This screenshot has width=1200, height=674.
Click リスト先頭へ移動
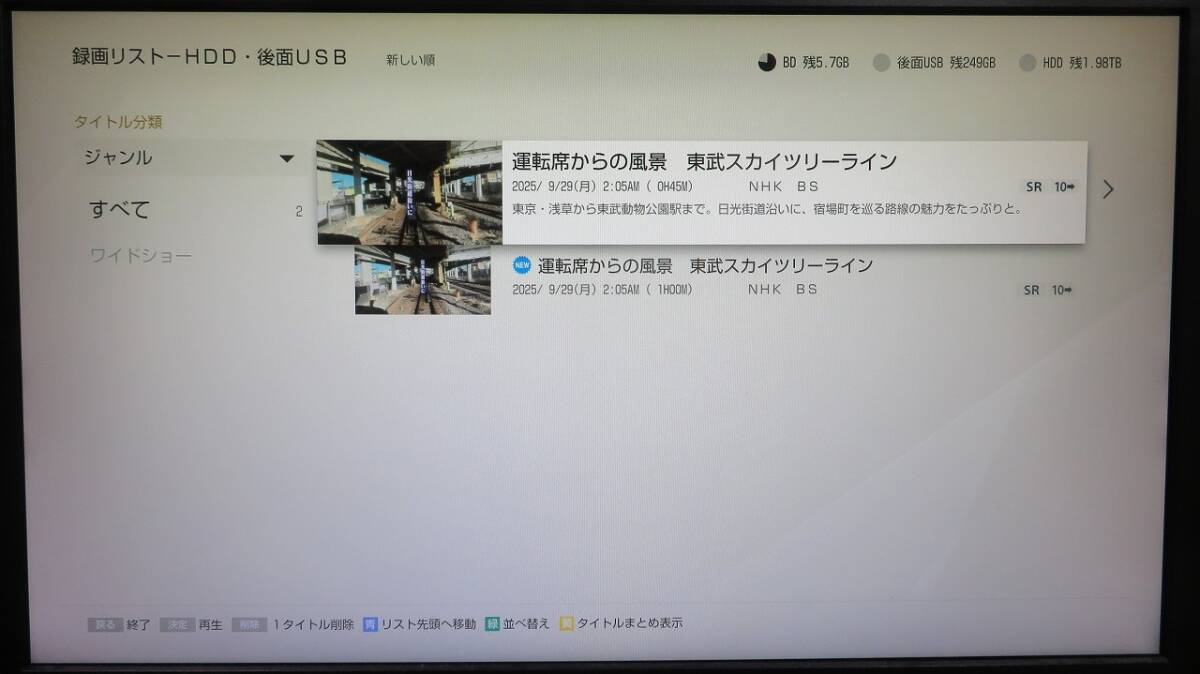428,624
